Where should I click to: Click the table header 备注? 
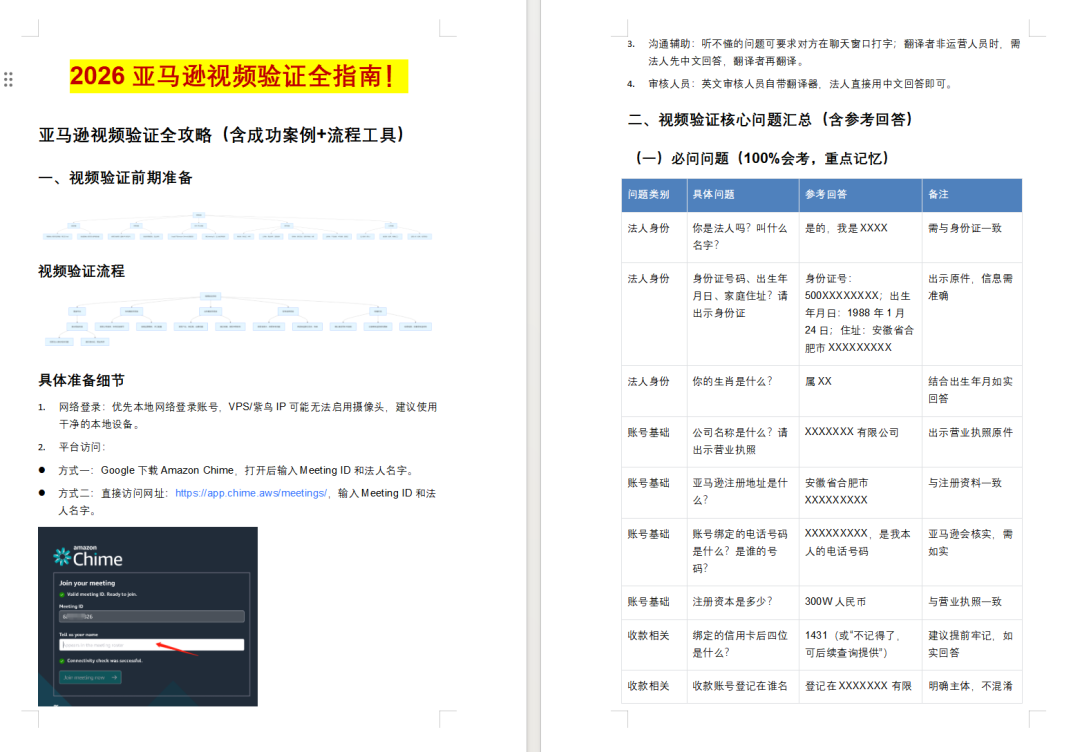coord(938,195)
